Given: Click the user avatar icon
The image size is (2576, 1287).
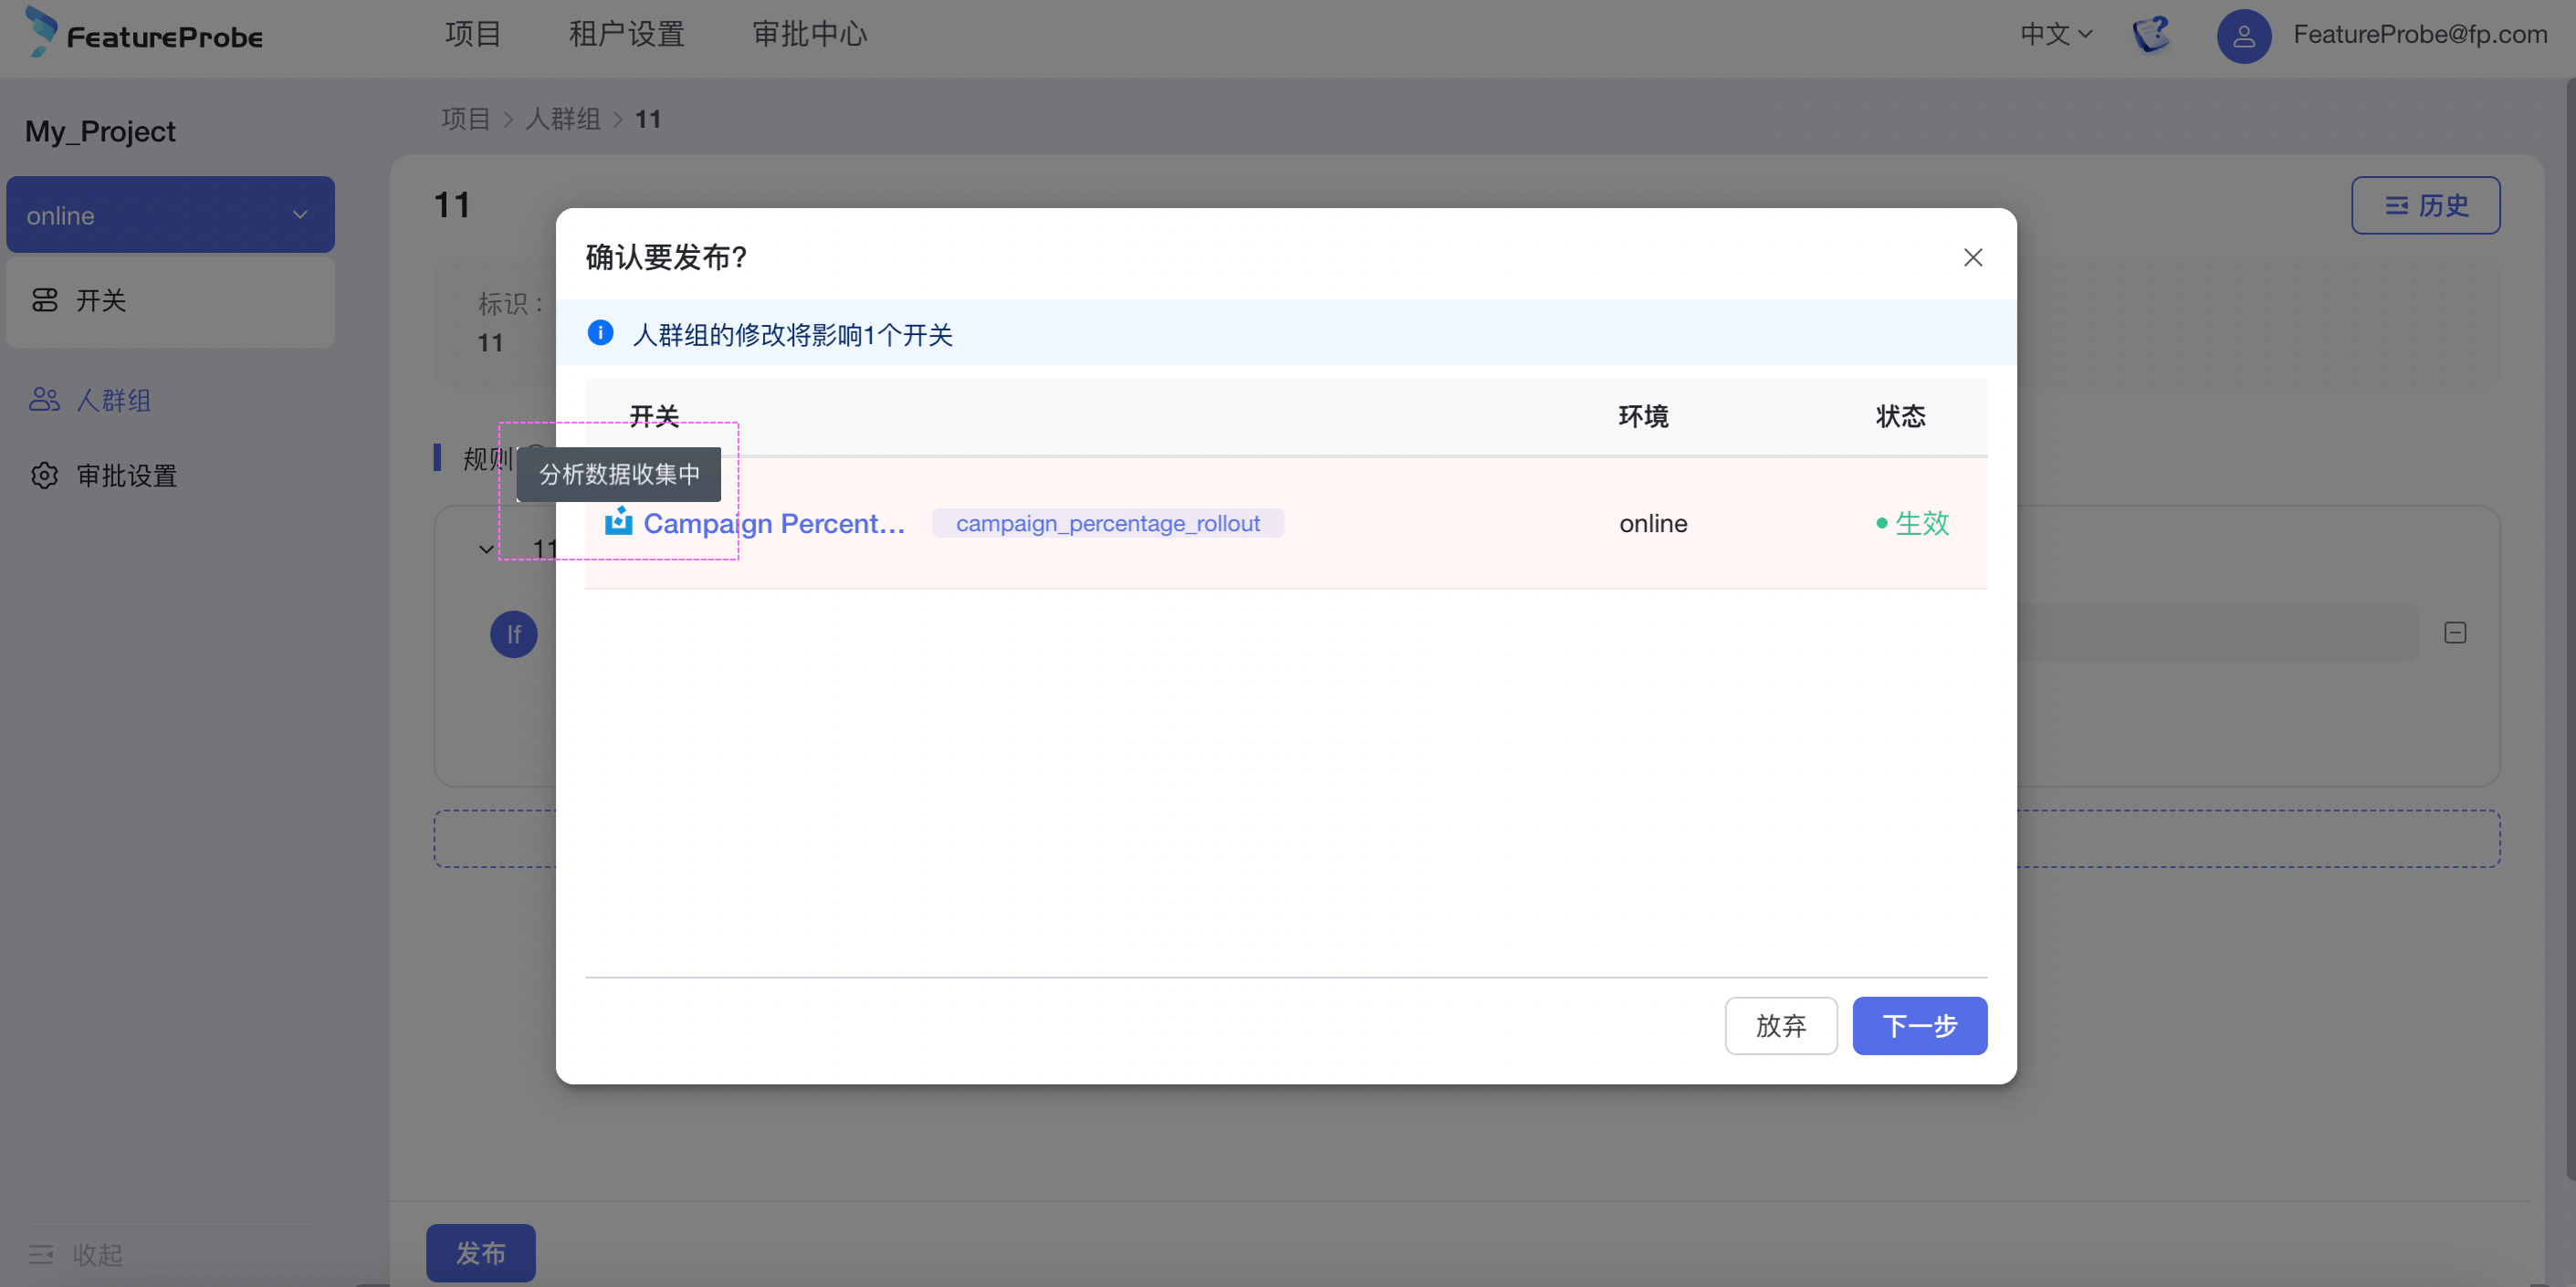Looking at the screenshot, I should pyautogui.click(x=2243, y=36).
